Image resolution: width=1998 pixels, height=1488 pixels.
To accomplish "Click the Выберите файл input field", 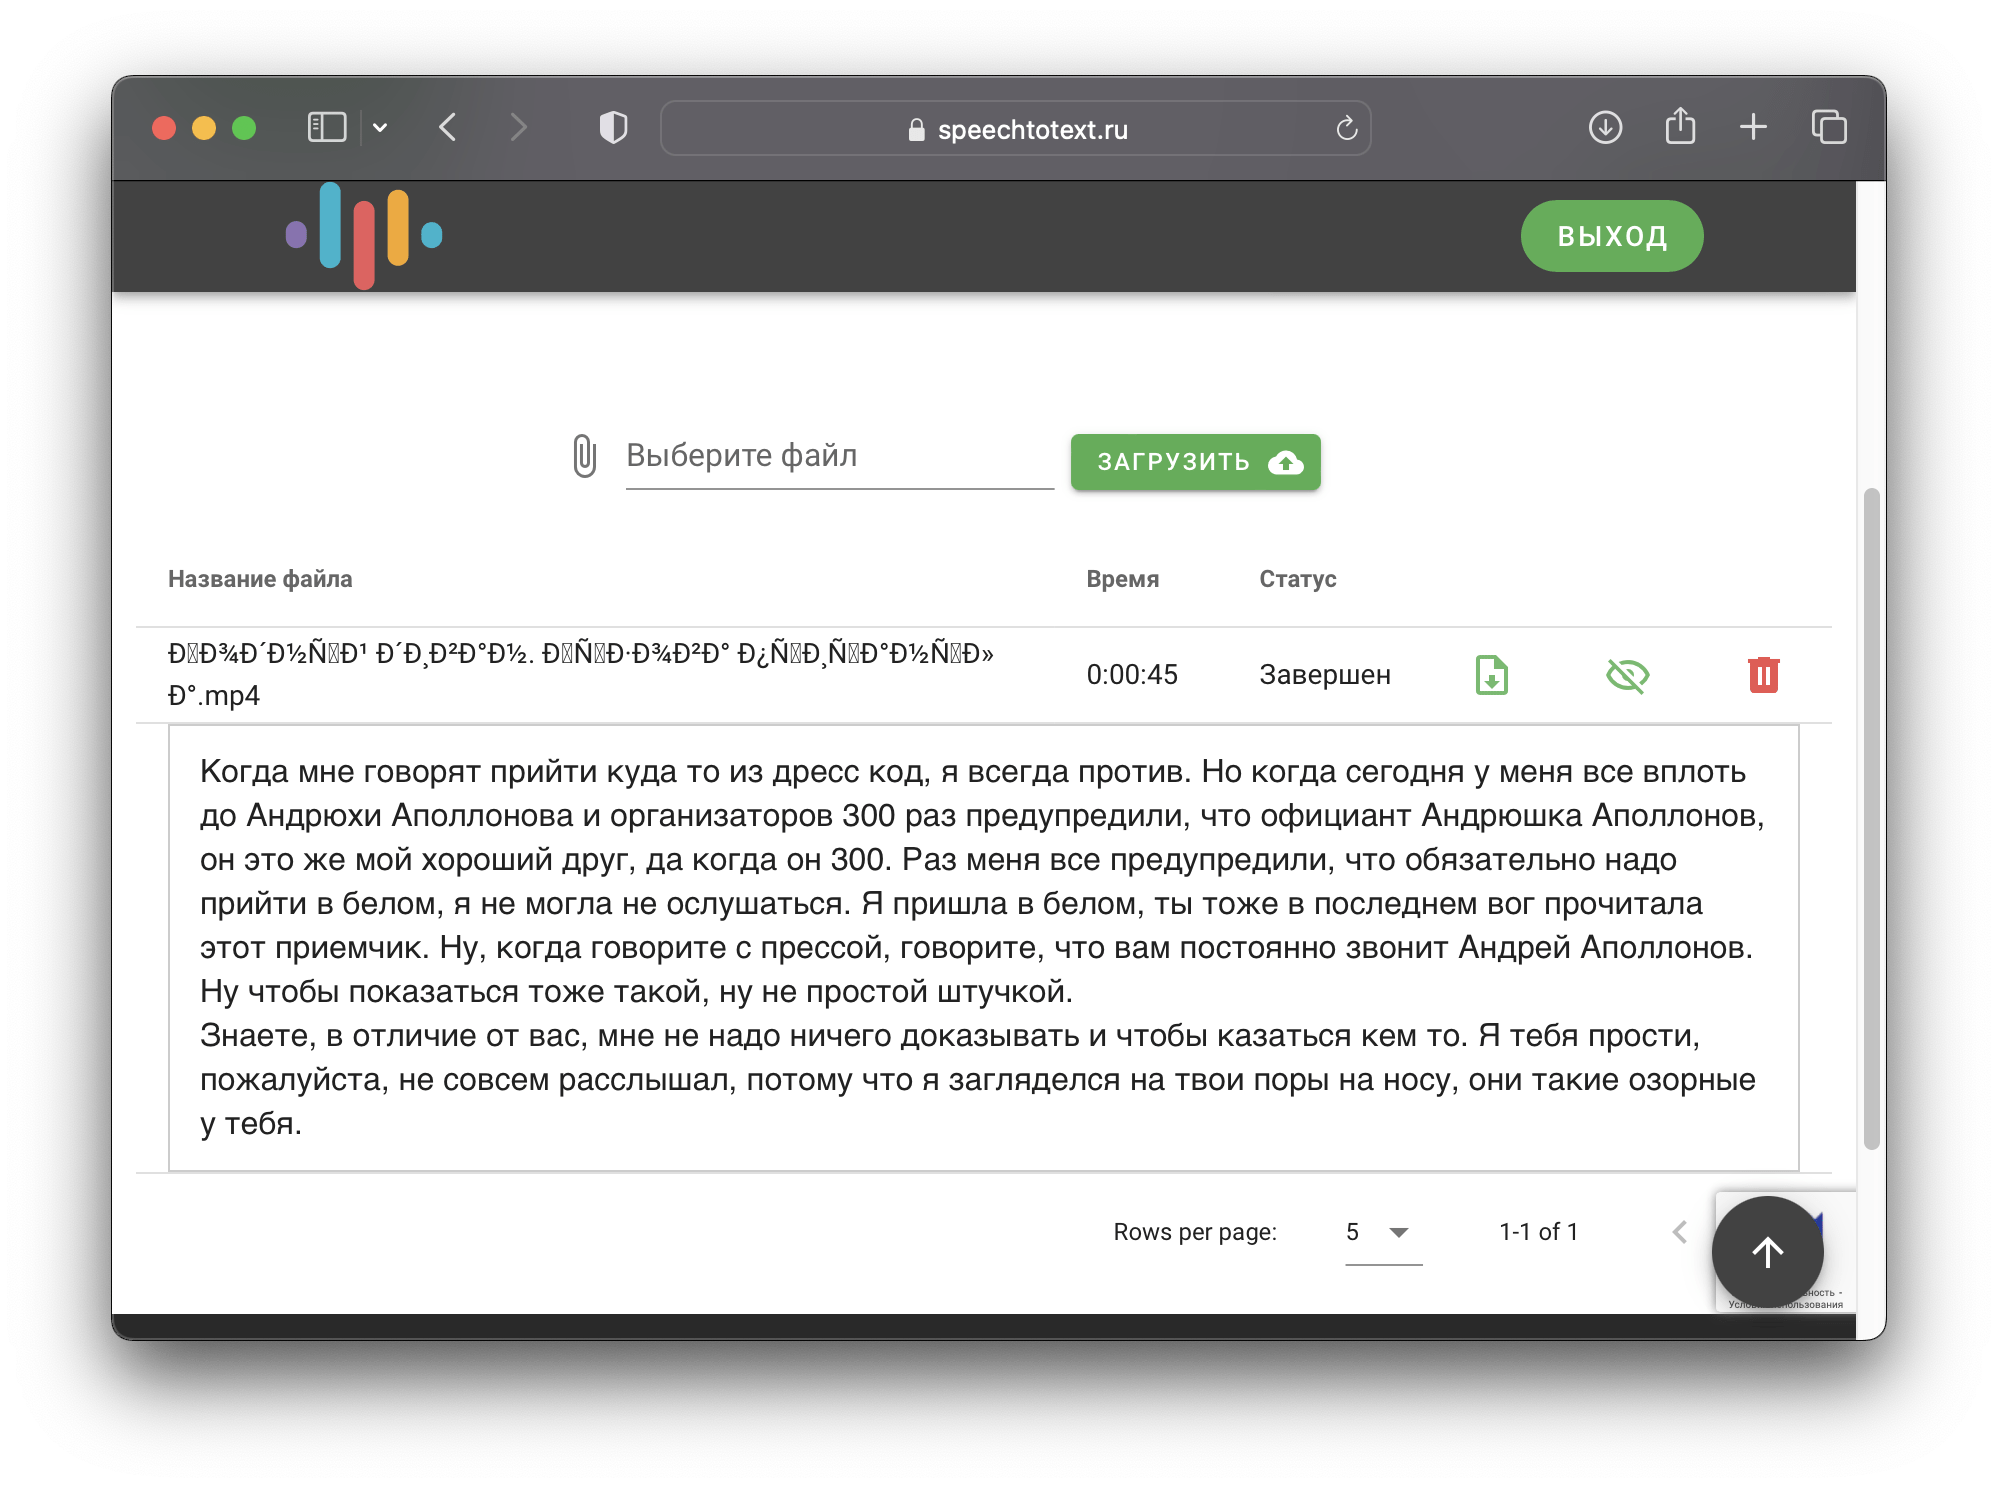I will click(840, 458).
